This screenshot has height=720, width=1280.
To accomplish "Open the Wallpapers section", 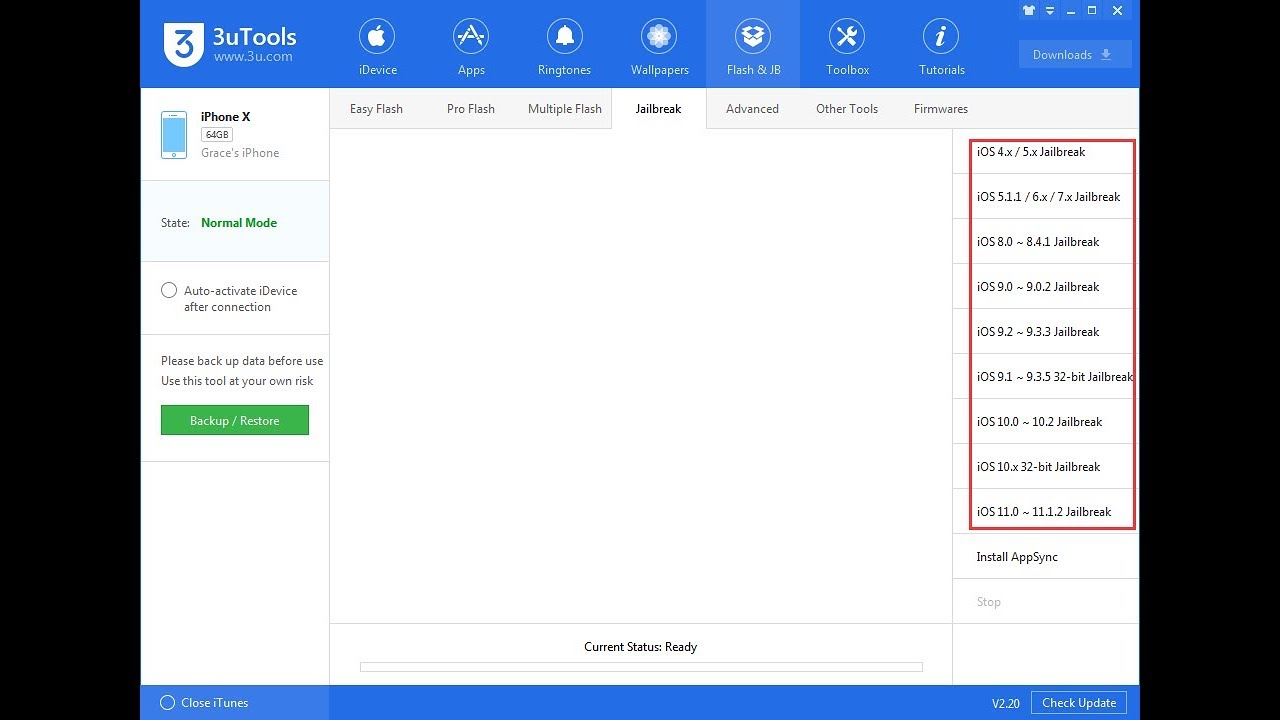I will 659,46.
